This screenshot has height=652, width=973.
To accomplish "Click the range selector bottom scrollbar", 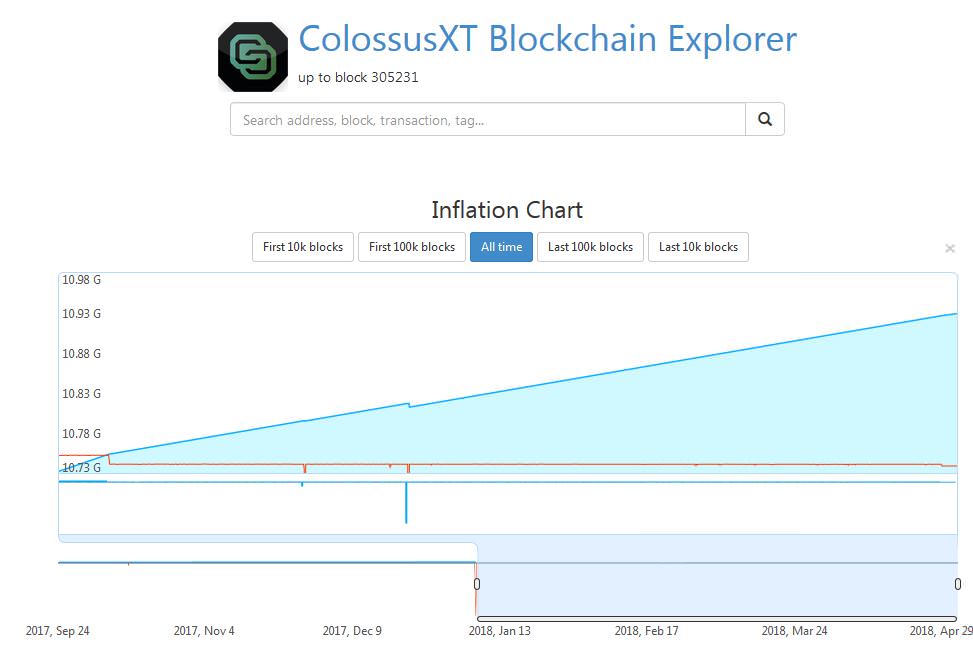I will [x=717, y=619].
